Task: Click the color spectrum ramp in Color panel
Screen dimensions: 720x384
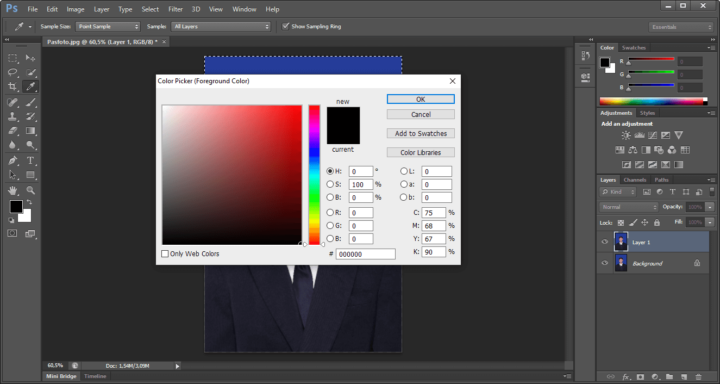Action: coord(653,101)
